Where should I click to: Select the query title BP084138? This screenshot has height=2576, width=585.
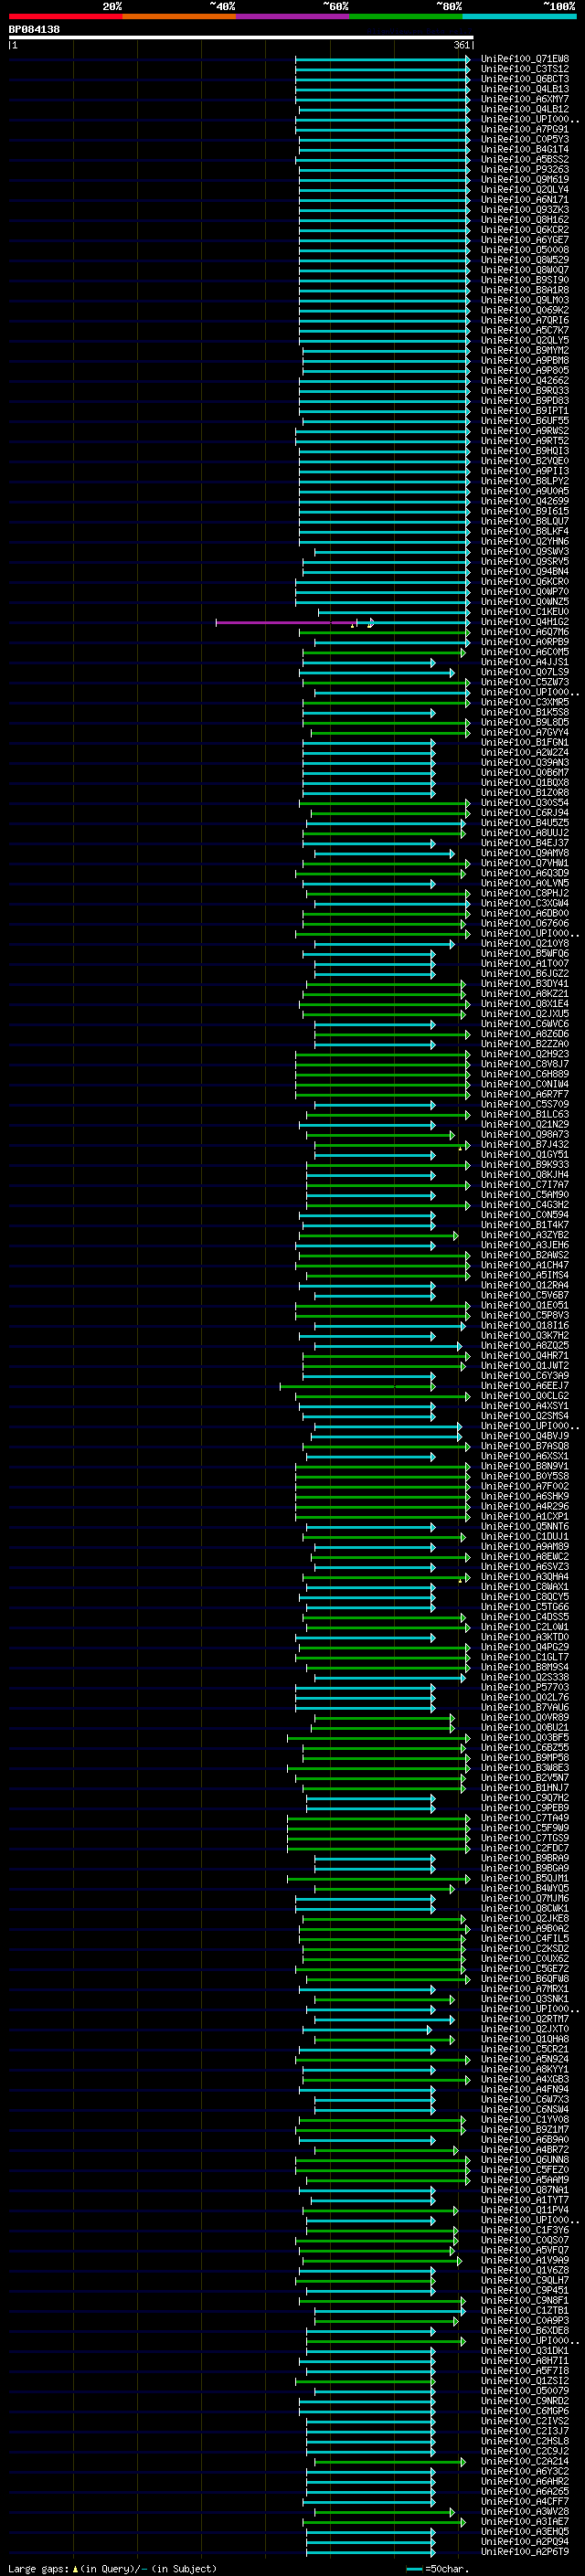point(34,30)
